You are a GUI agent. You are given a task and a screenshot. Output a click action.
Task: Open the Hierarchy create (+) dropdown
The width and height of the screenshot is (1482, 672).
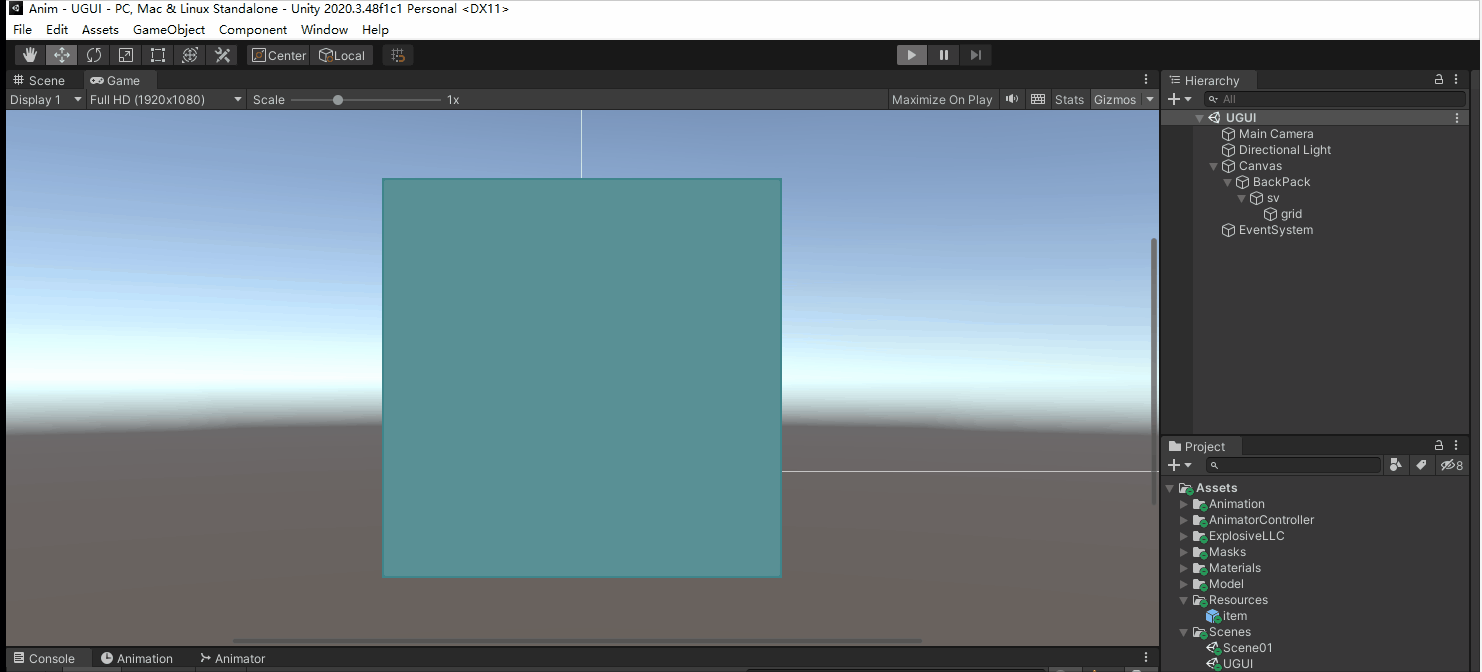(1180, 99)
